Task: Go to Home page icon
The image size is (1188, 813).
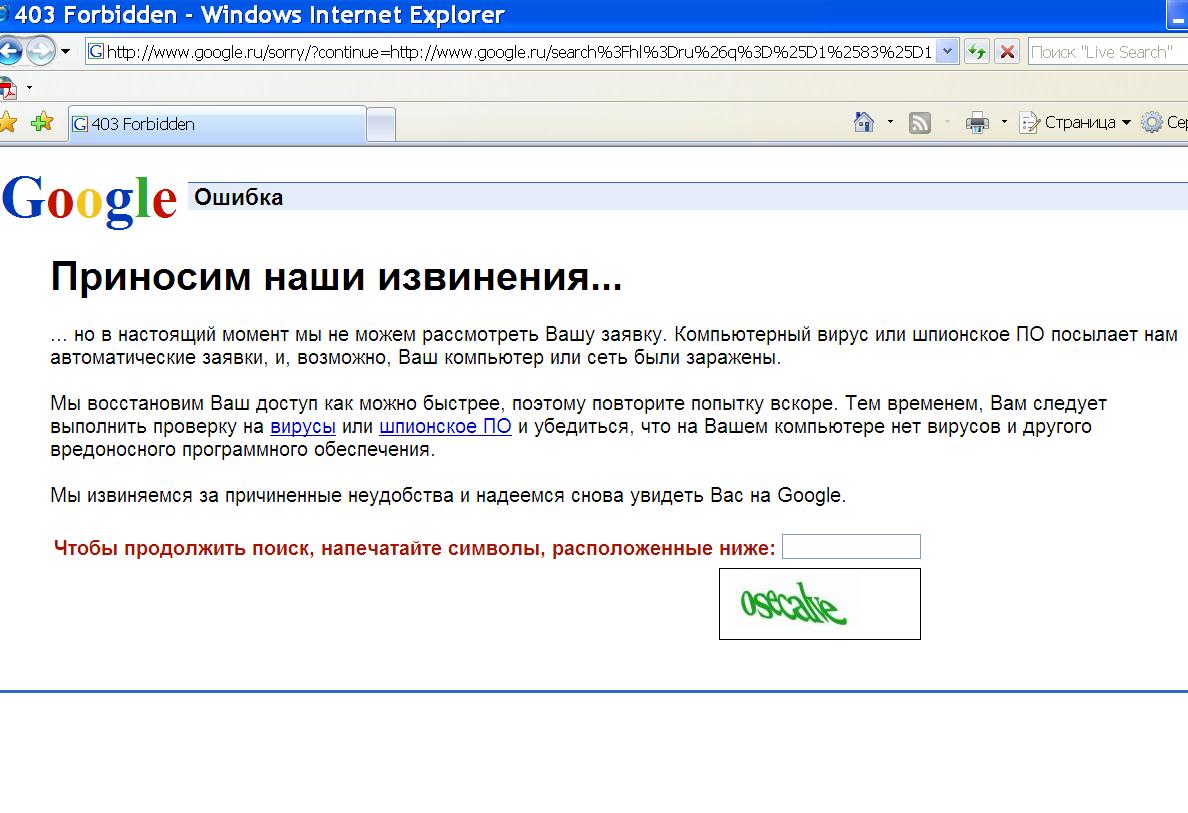Action: click(x=864, y=122)
